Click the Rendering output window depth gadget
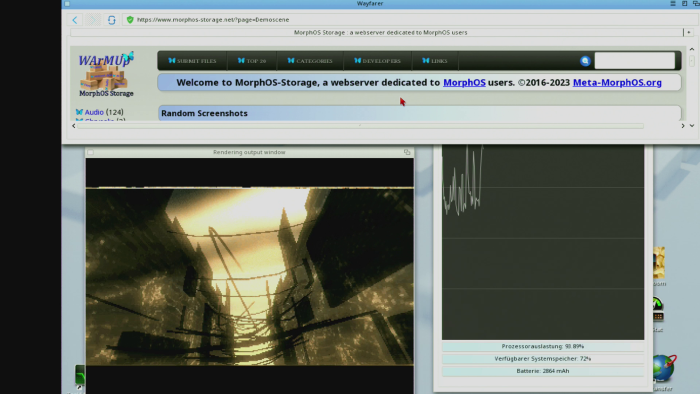Image resolution: width=700 pixels, height=394 pixels. (x=407, y=152)
